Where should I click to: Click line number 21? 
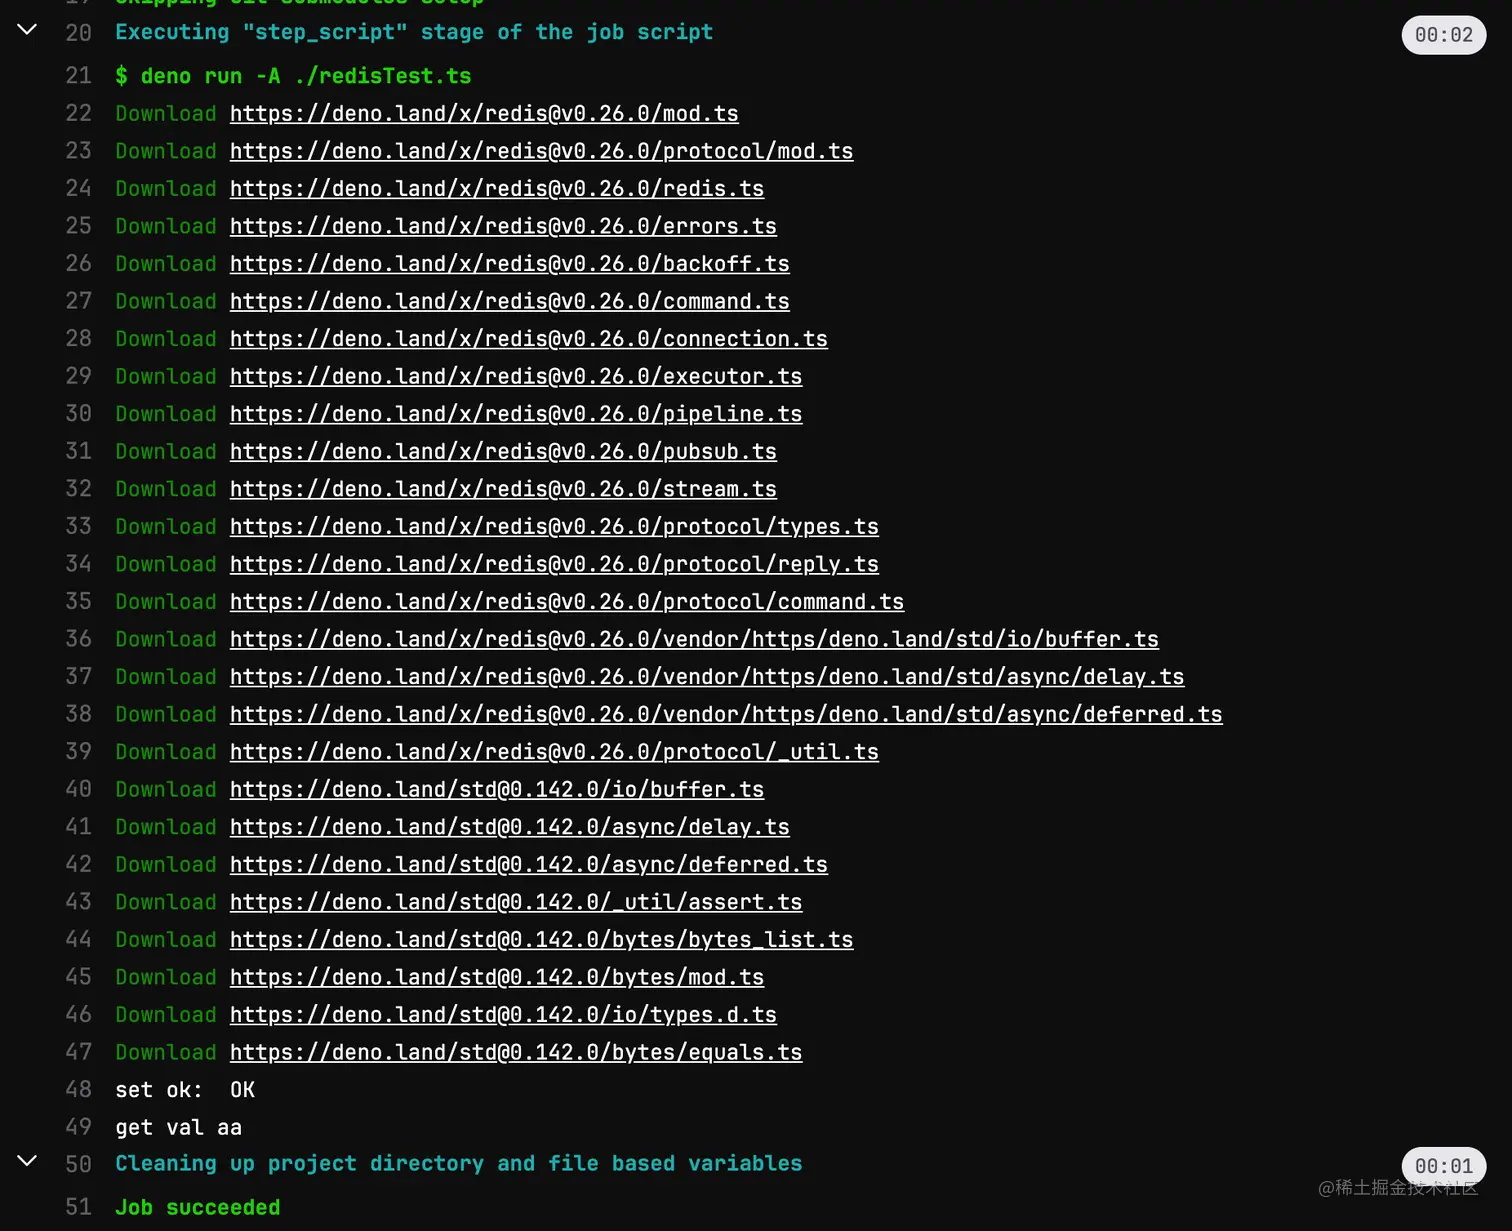tap(78, 76)
